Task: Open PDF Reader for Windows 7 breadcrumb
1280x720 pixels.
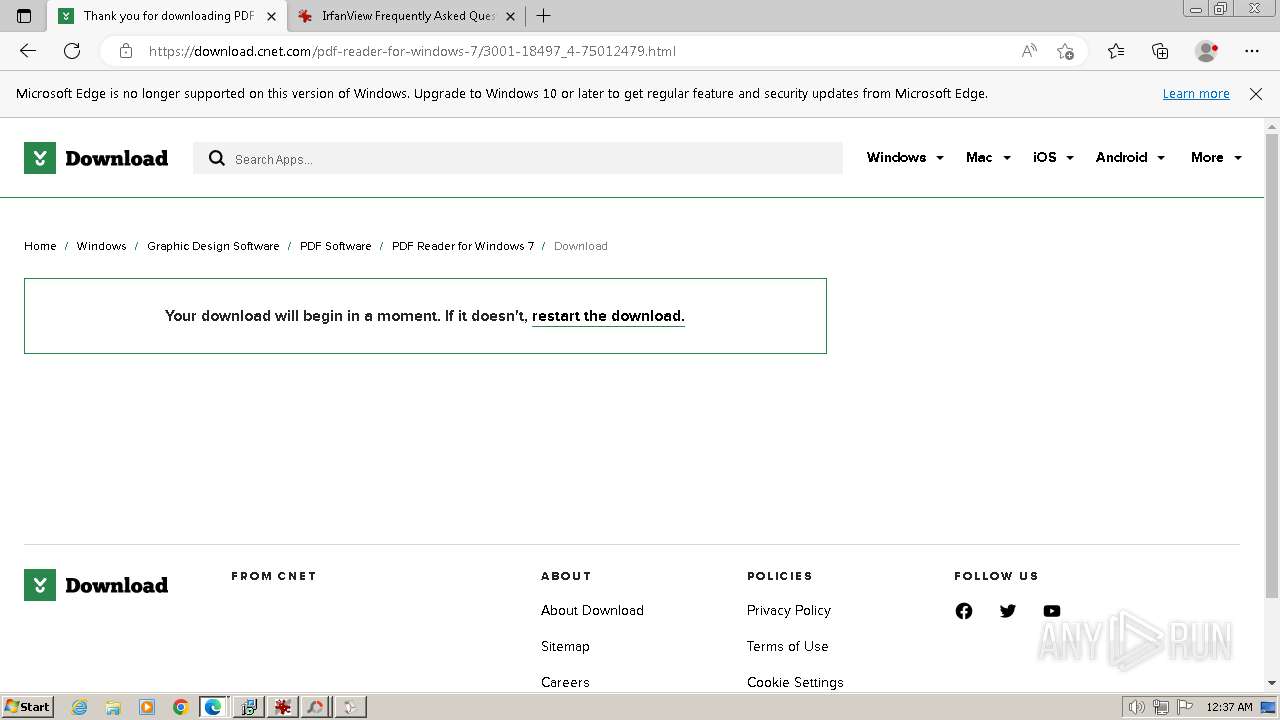Action: [x=463, y=246]
